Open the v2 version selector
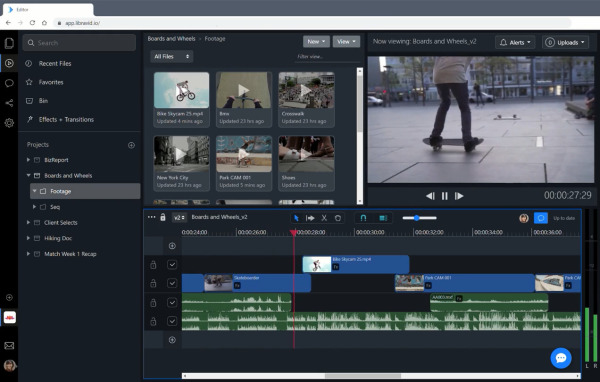 [179, 217]
